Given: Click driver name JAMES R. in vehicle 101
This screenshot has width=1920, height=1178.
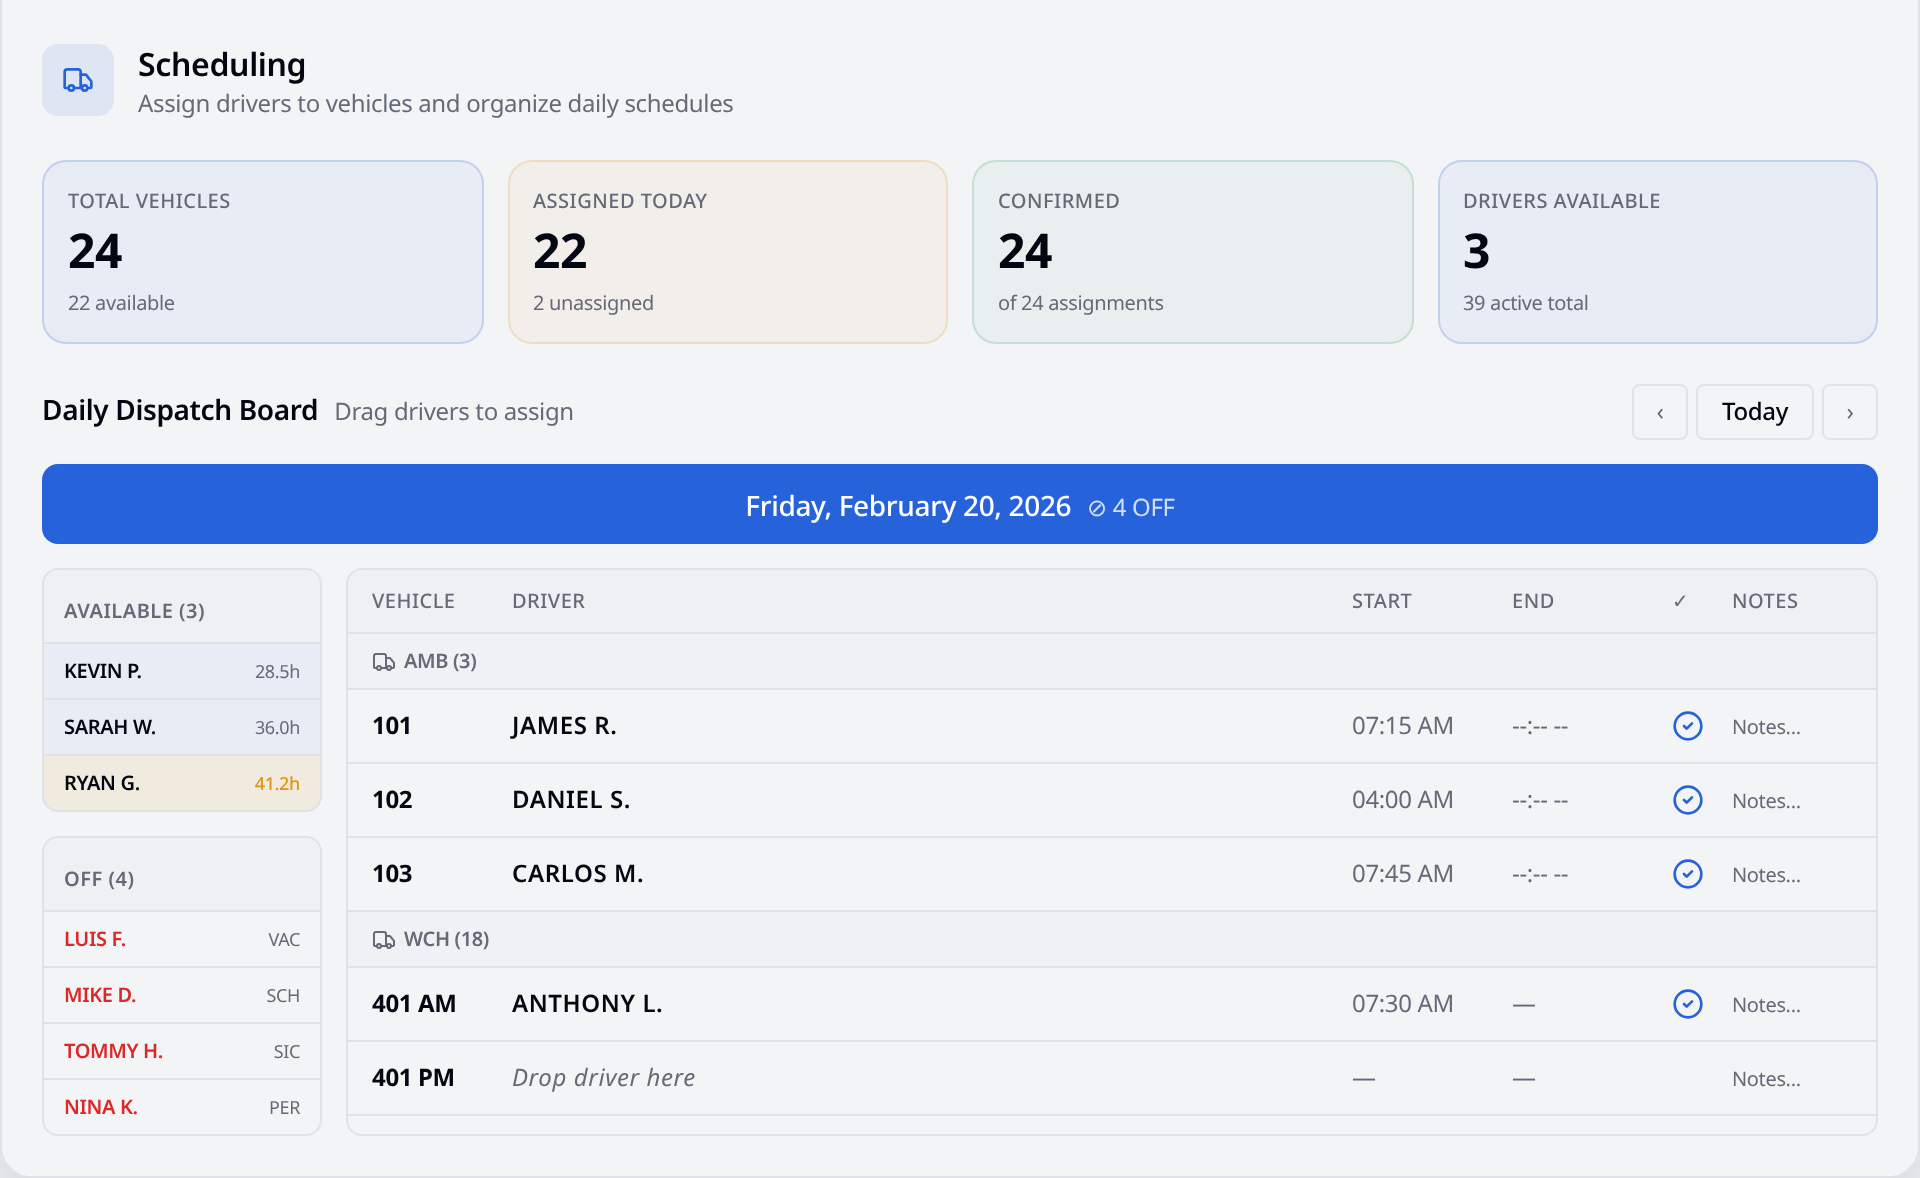Looking at the screenshot, I should [564, 726].
